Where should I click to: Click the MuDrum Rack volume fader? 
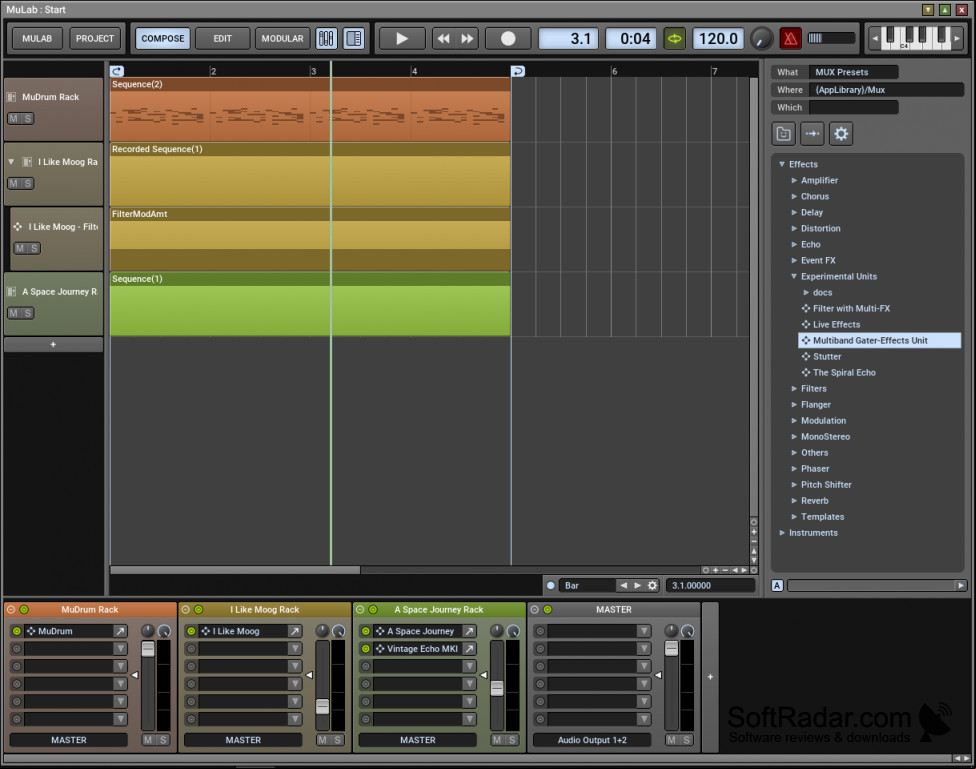coord(148,649)
